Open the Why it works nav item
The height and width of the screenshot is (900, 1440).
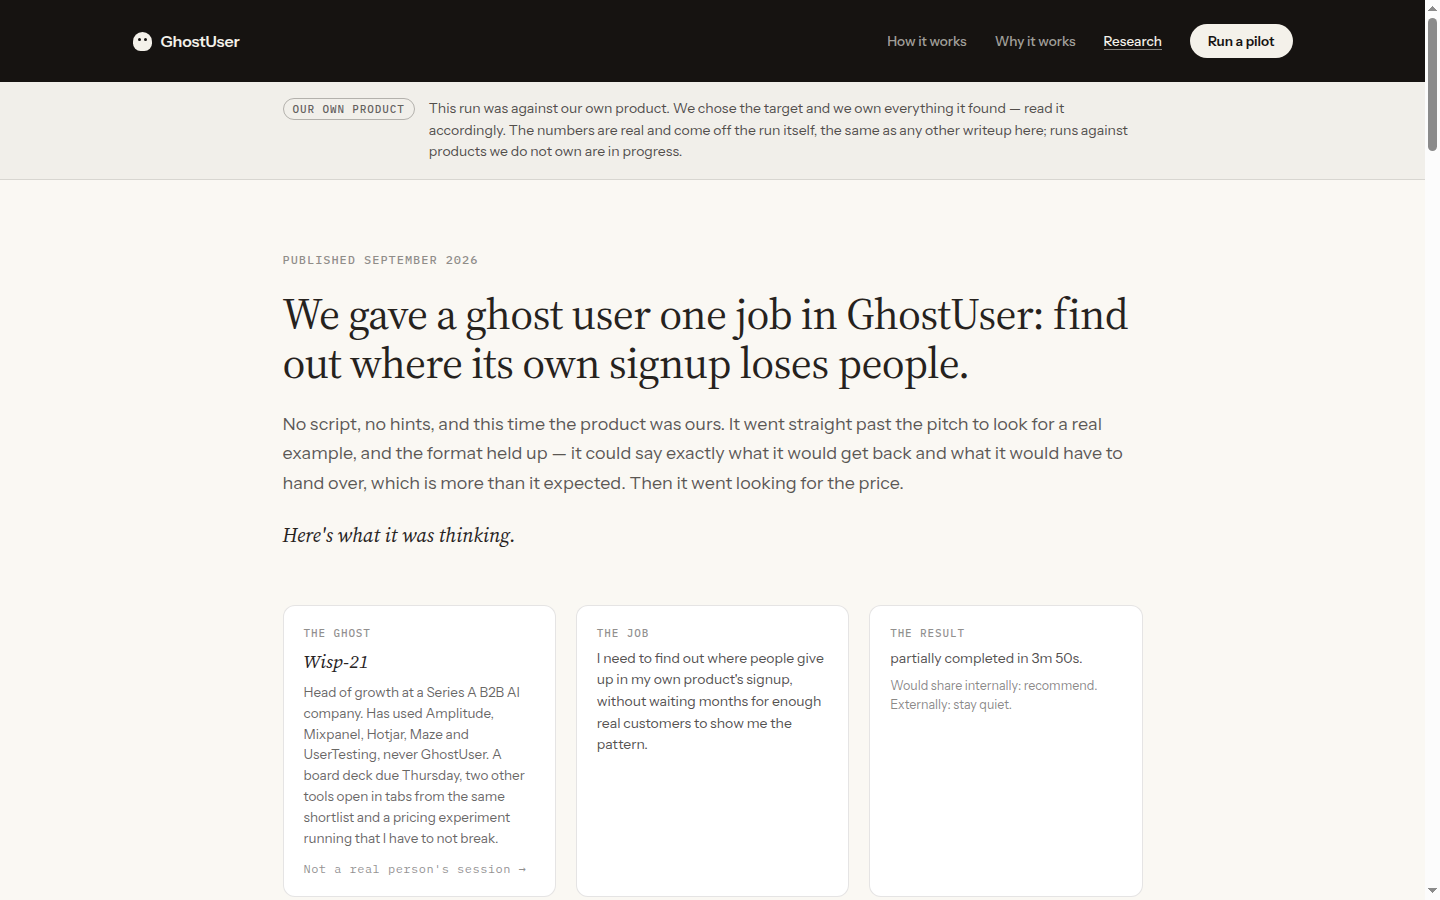tap(1035, 41)
